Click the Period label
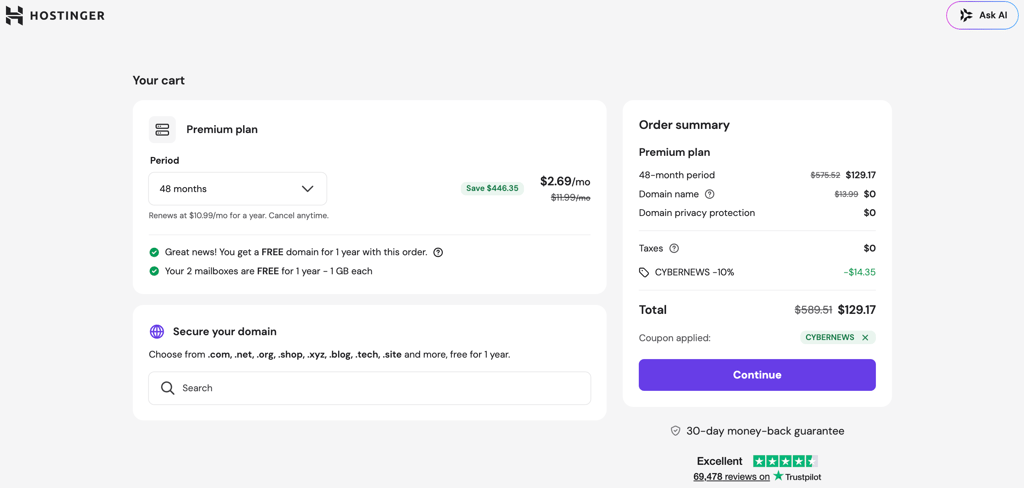This screenshot has width=1024, height=488. pos(165,160)
